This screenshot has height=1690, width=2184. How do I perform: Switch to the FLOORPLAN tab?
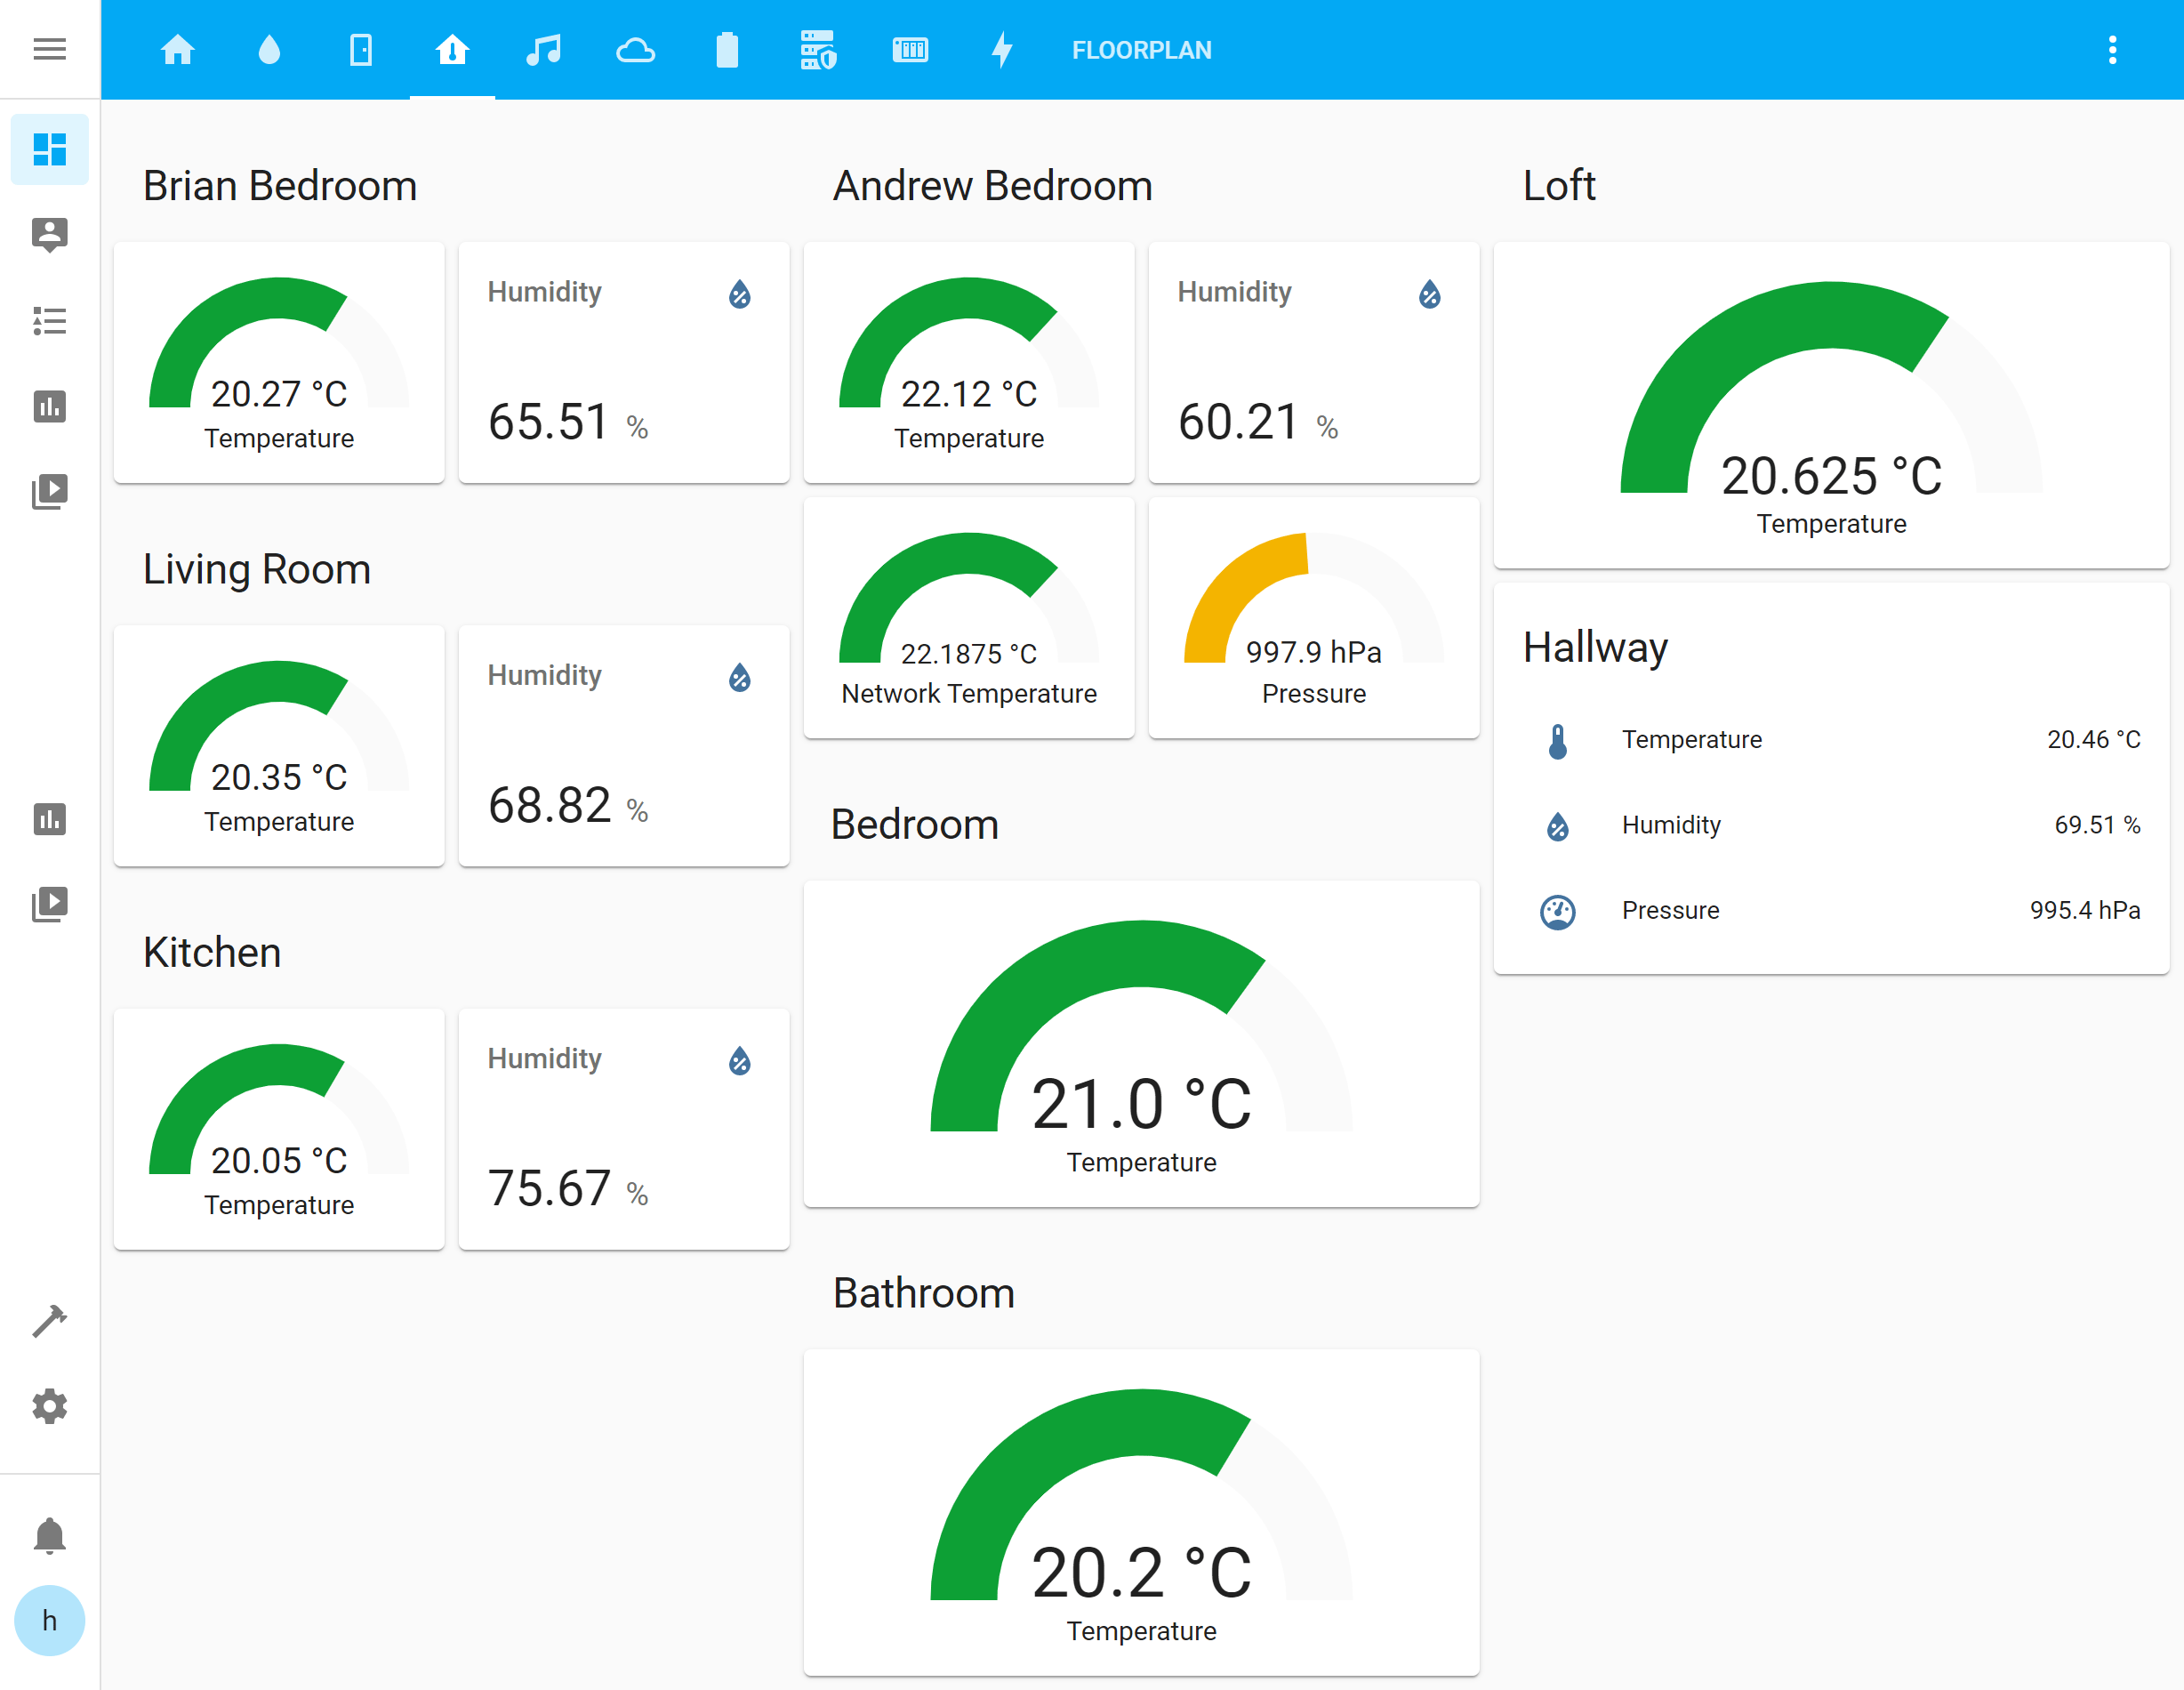click(1141, 49)
